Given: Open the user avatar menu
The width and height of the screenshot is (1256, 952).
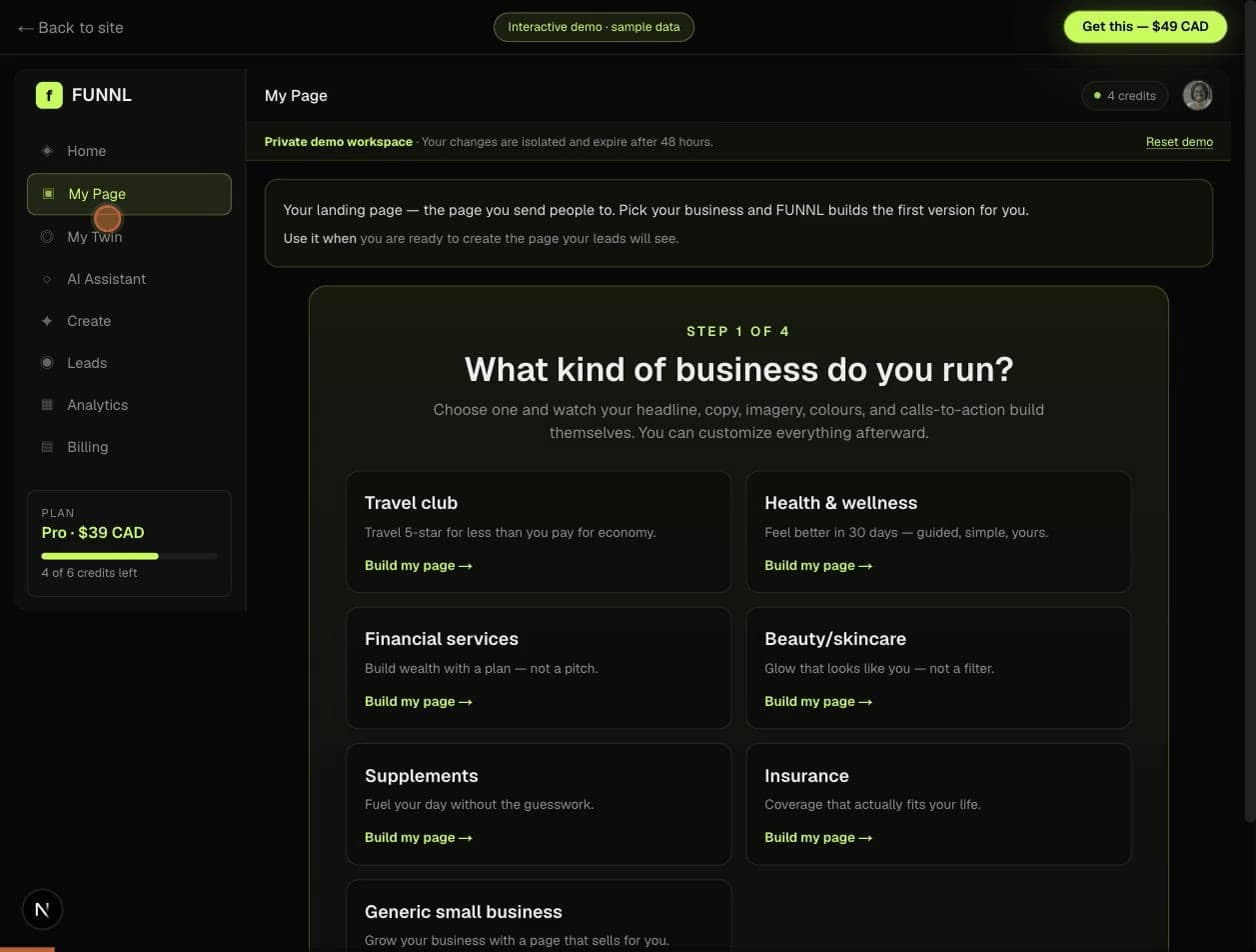Looking at the screenshot, I should (1197, 95).
